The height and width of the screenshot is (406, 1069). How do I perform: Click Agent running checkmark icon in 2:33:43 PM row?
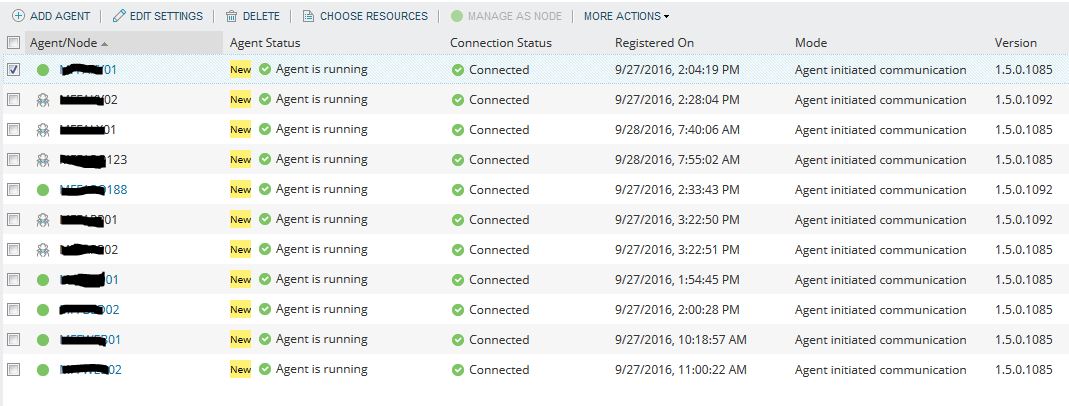pos(265,189)
